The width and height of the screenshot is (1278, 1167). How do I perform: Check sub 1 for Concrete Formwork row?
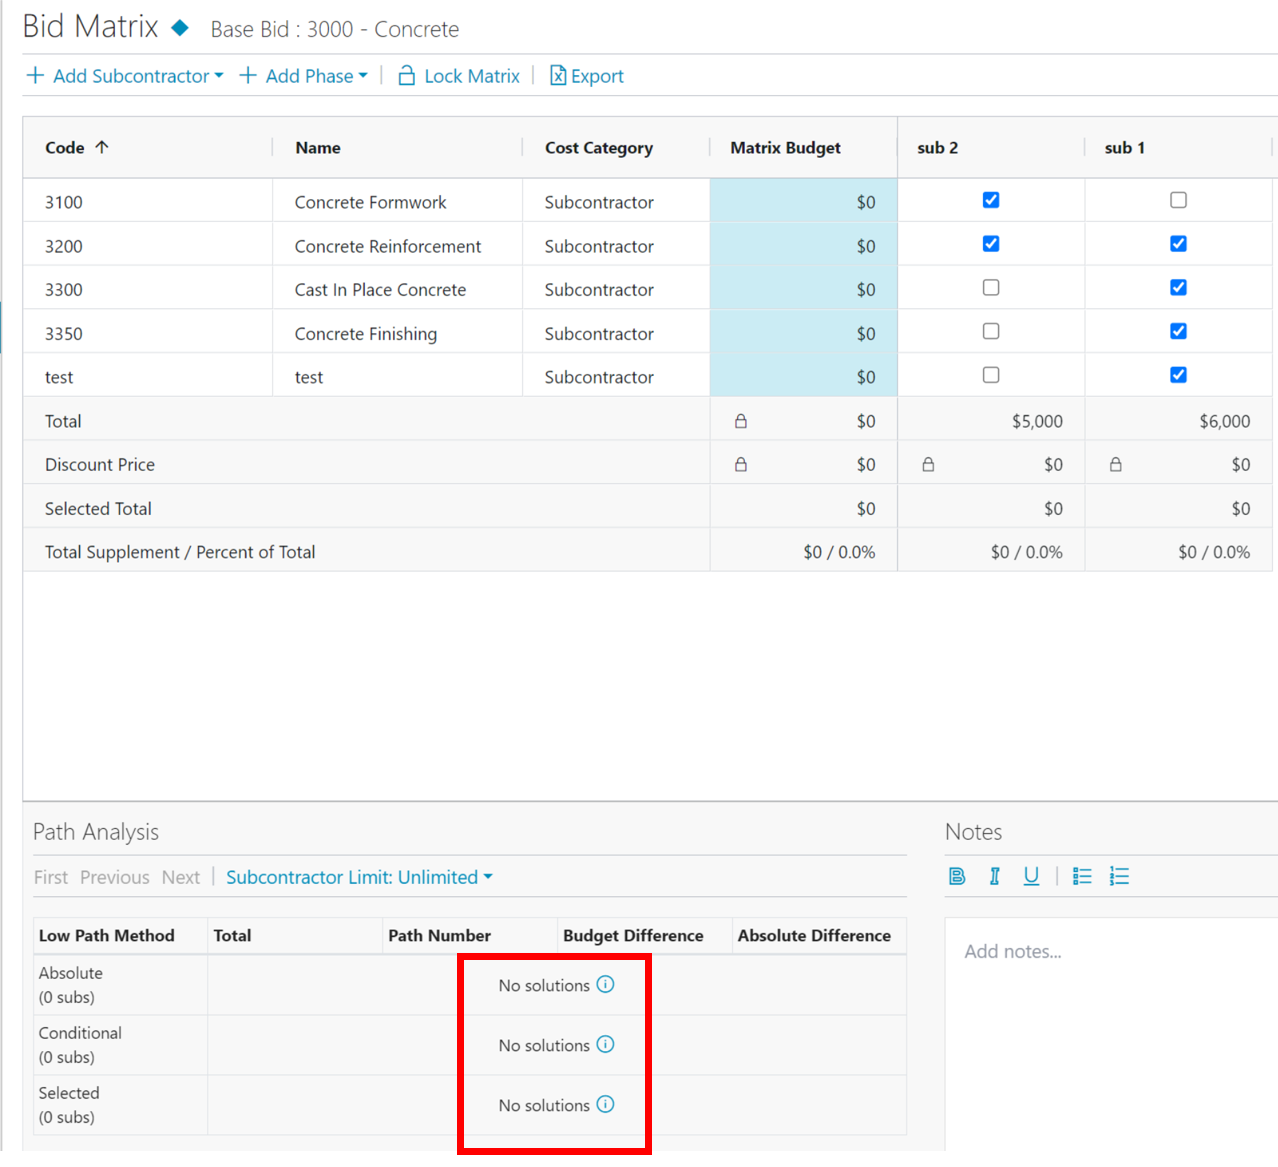point(1179,200)
